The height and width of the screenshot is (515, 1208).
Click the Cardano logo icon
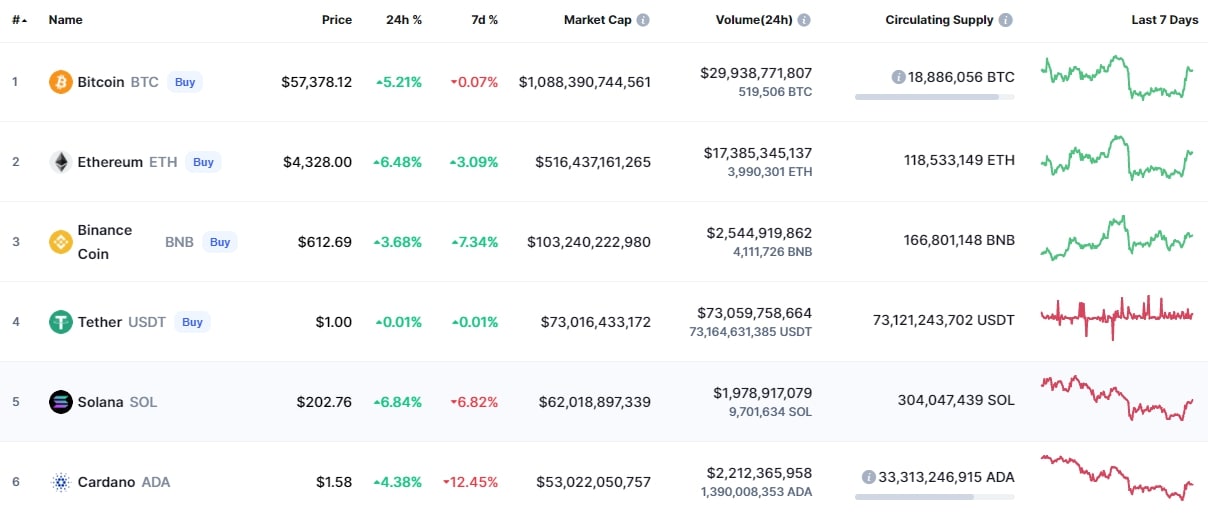point(61,482)
